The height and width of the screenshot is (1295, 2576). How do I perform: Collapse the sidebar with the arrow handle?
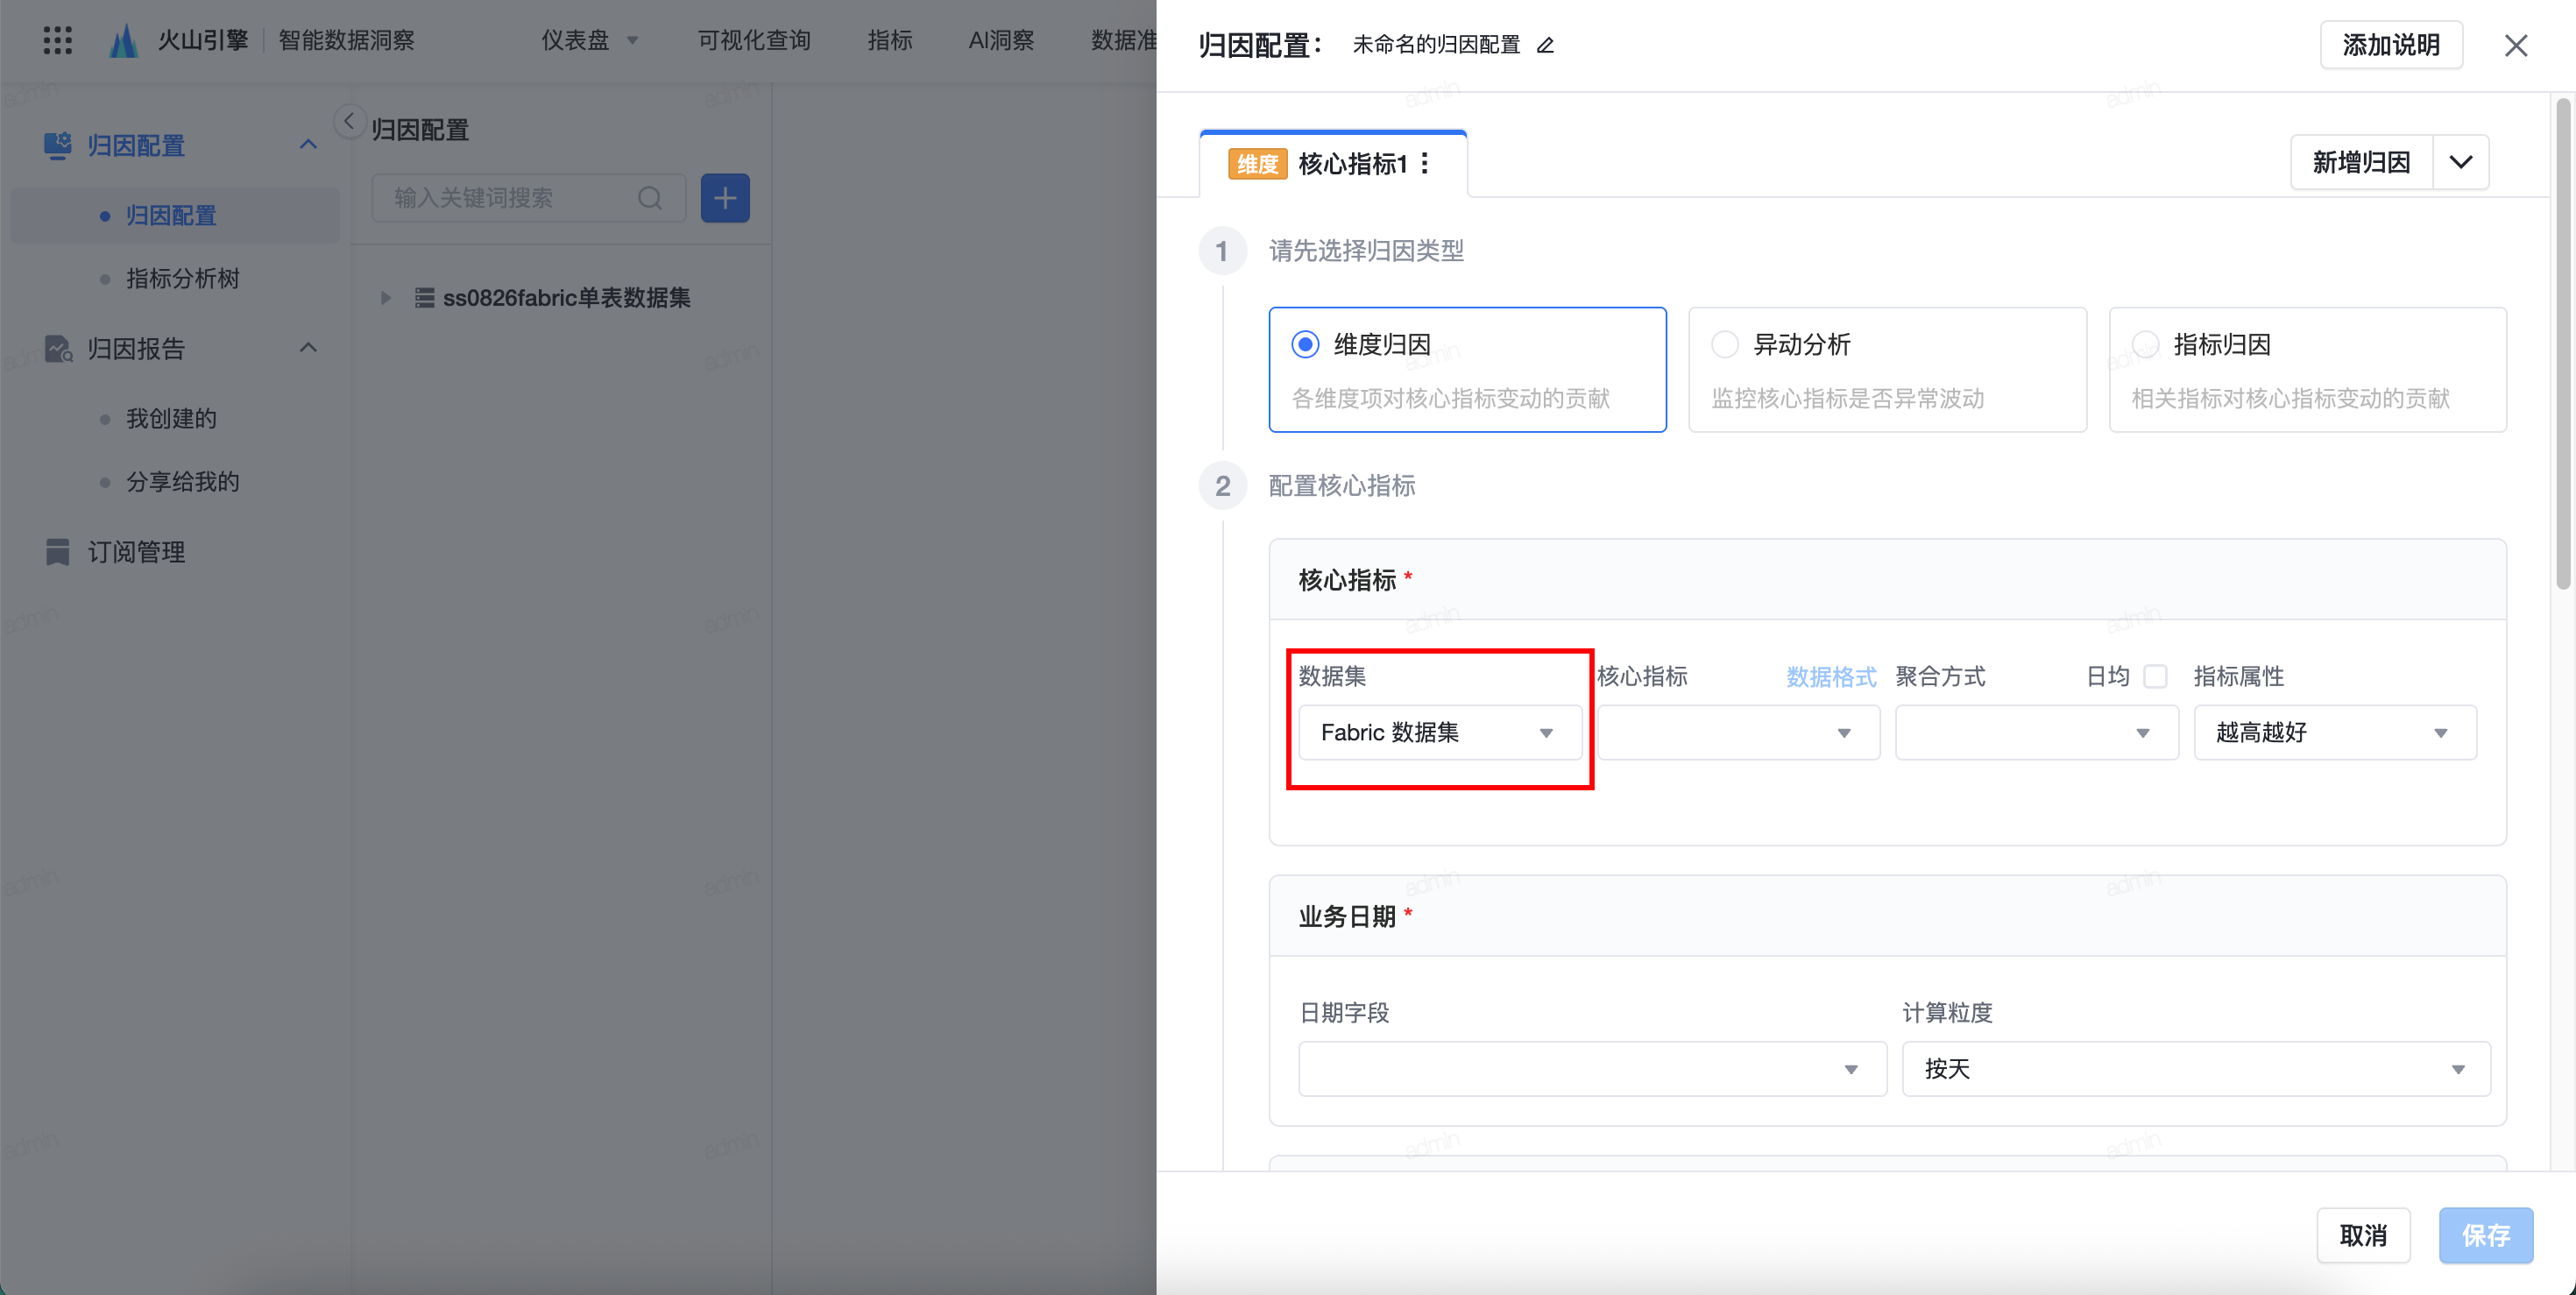[x=348, y=122]
